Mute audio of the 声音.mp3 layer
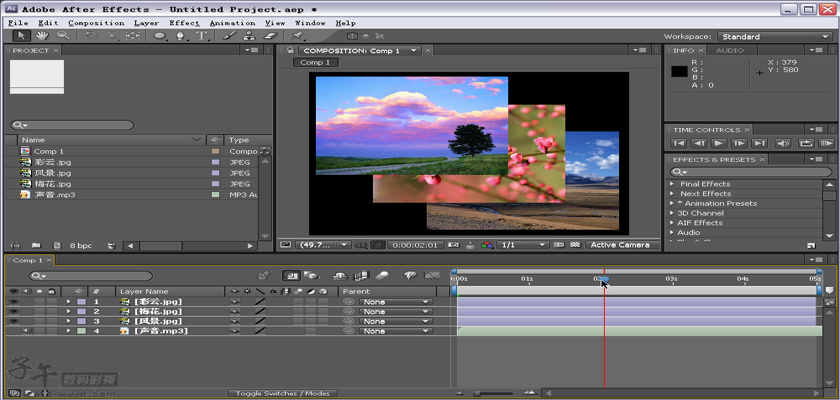Image resolution: width=840 pixels, height=400 pixels. click(x=27, y=331)
